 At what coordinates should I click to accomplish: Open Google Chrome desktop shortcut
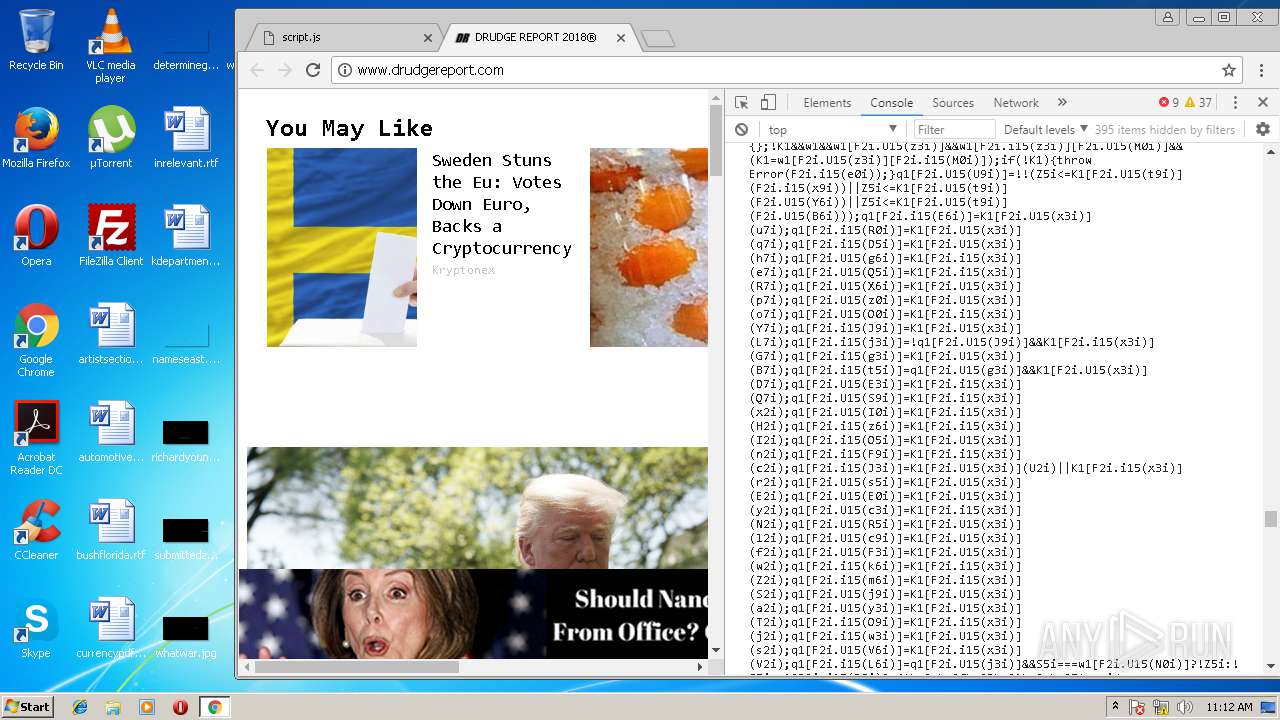(36, 341)
